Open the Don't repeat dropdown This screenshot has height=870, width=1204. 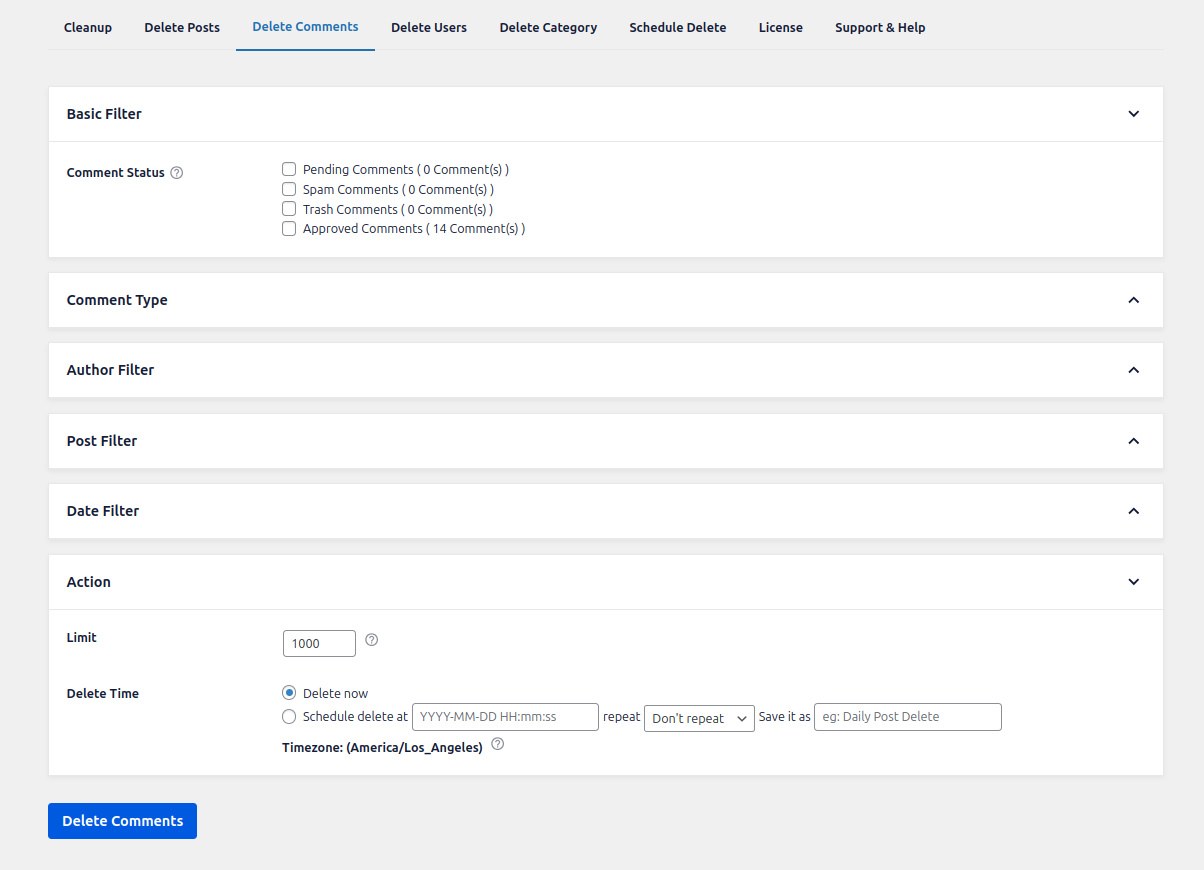coord(699,717)
